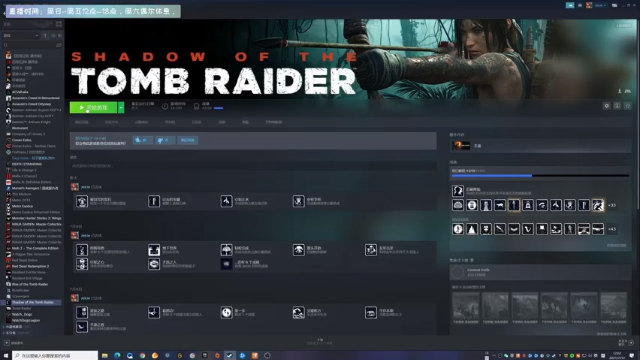640x360 pixels.
Task: Open the last screenshot thumbnail in right panel
Action: (x=613, y=308)
